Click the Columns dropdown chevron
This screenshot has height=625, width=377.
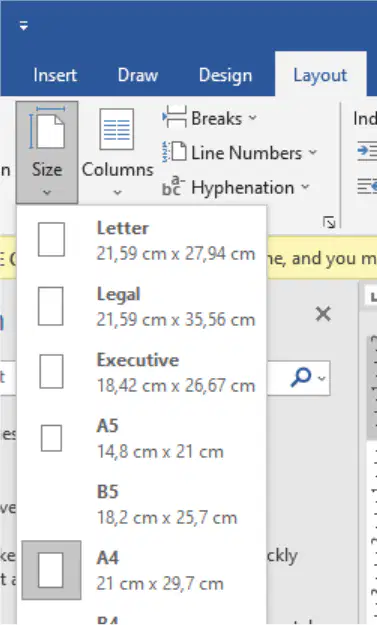(118, 193)
